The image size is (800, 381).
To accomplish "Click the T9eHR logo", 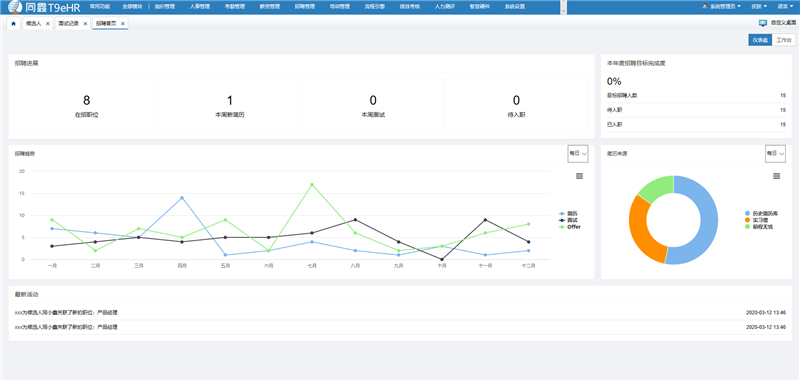I will coord(44,7).
